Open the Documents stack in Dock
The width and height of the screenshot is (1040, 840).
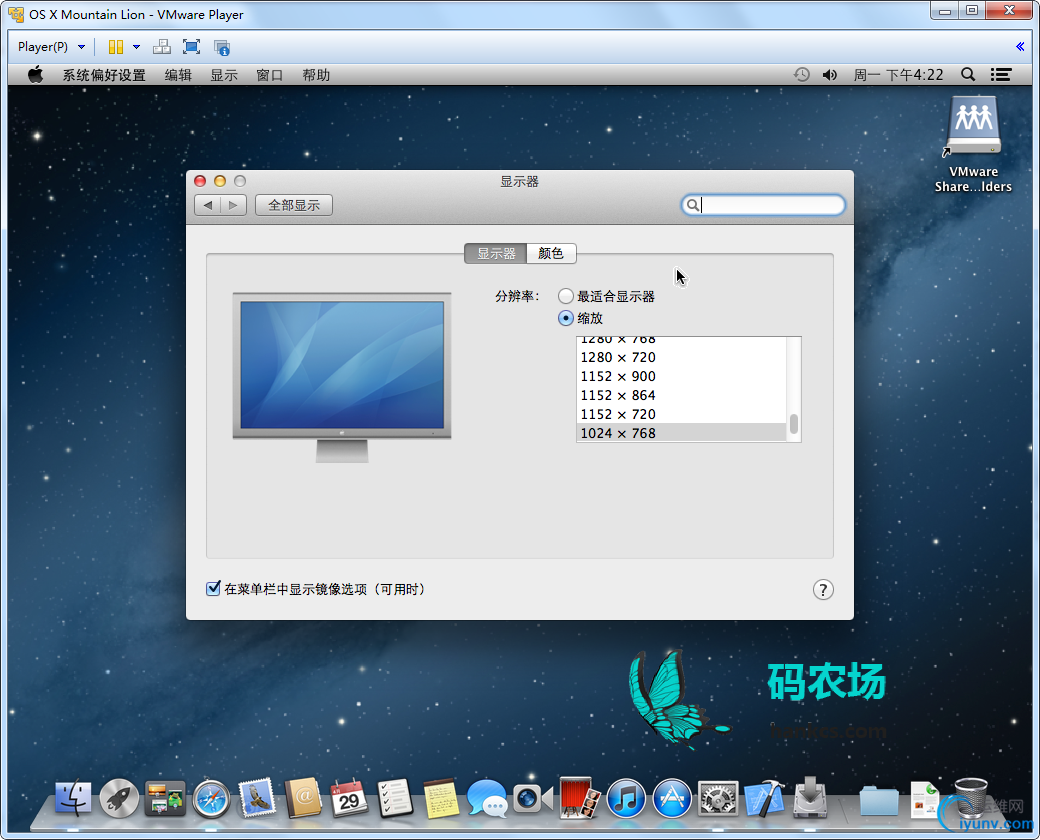coord(925,800)
